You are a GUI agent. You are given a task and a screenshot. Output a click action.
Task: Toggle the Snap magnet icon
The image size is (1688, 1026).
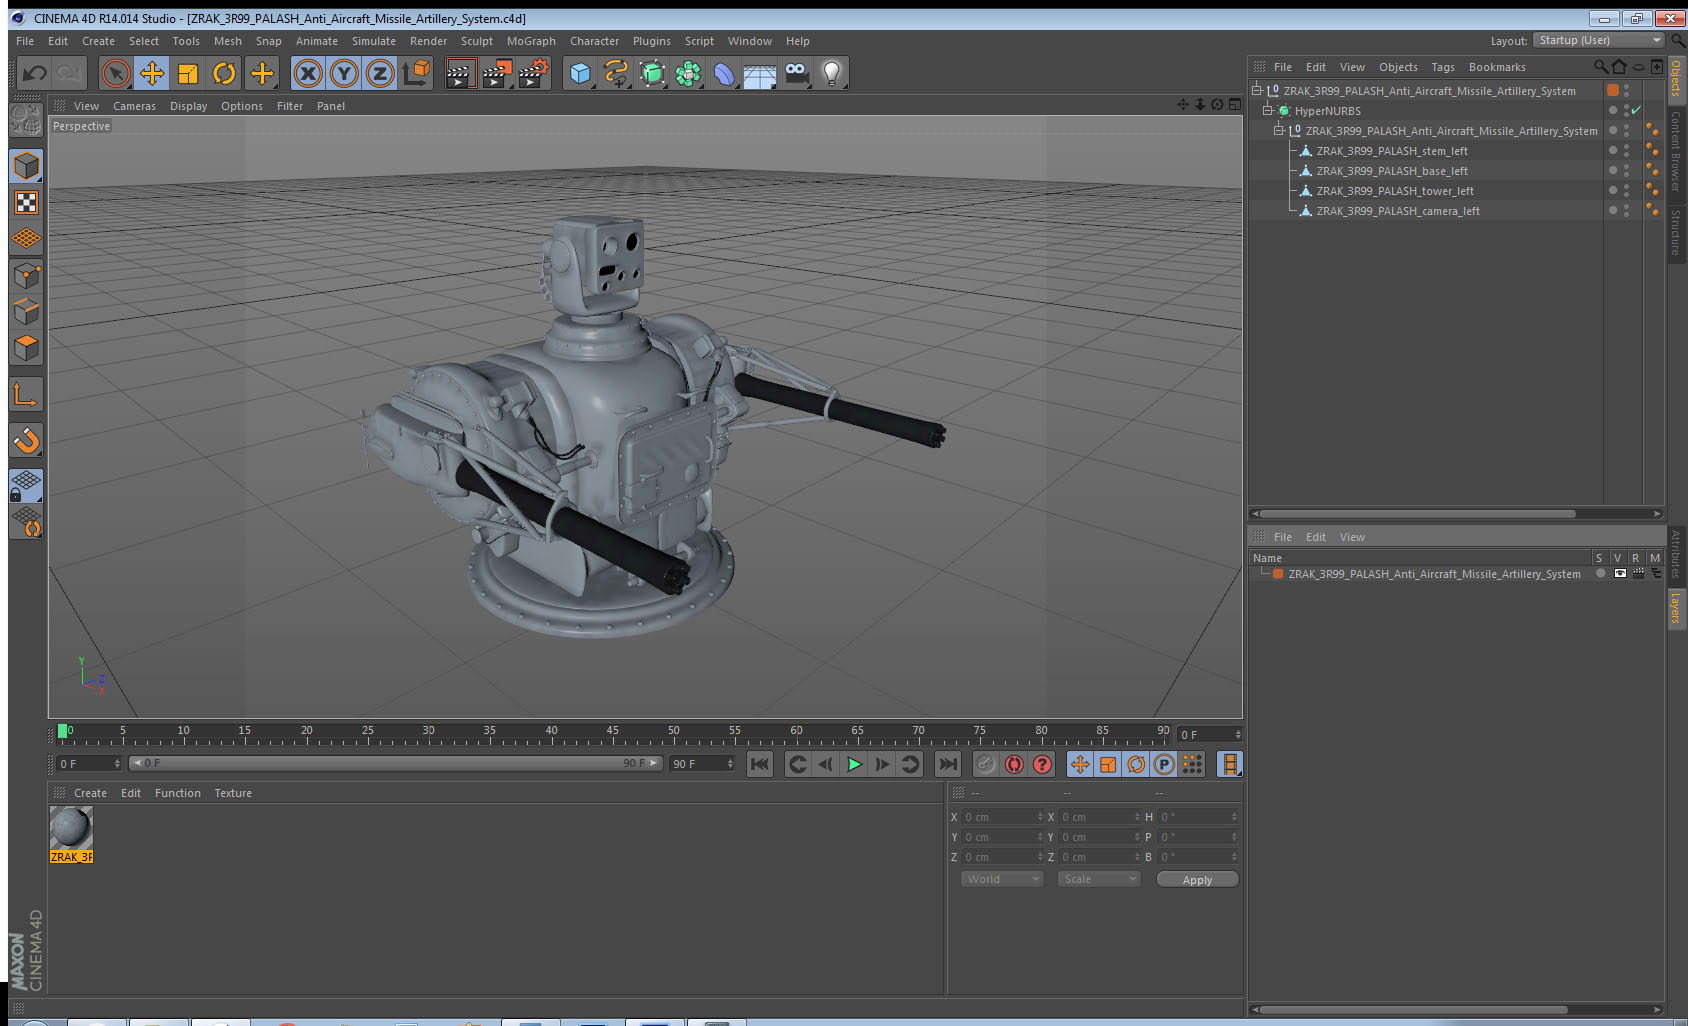point(26,440)
